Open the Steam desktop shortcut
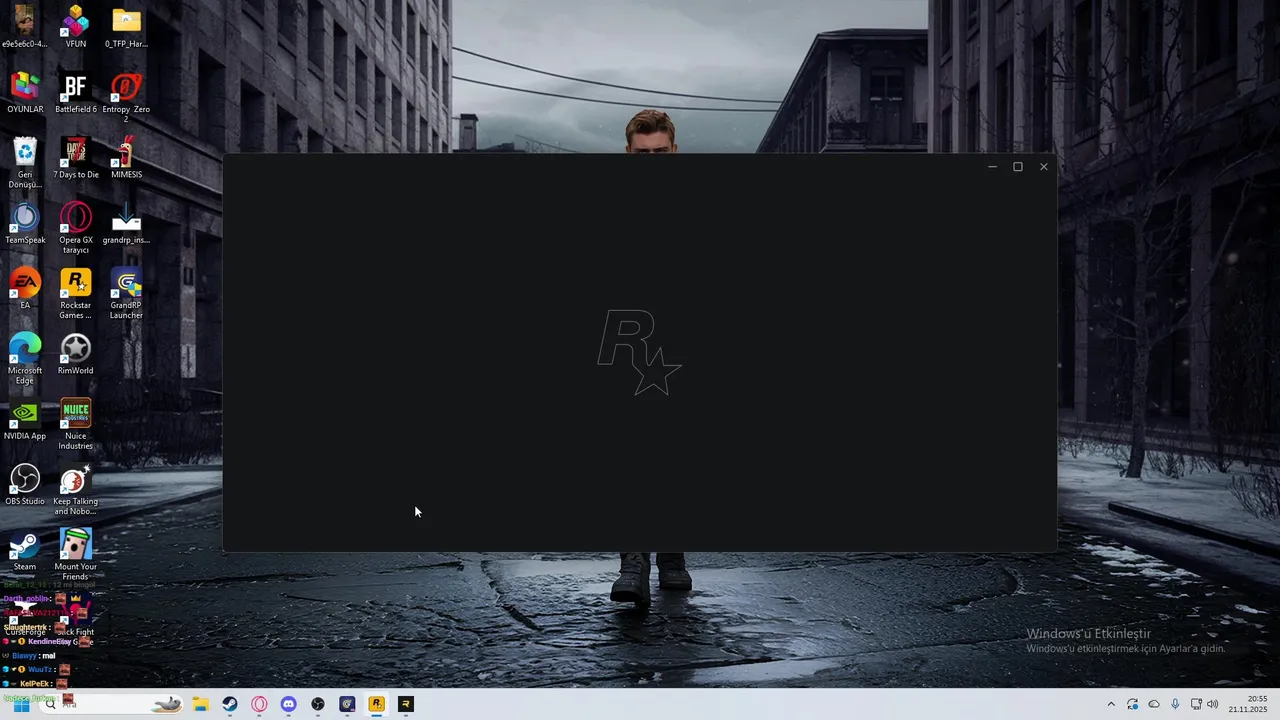Viewport: 1280px width, 720px height. (x=25, y=550)
